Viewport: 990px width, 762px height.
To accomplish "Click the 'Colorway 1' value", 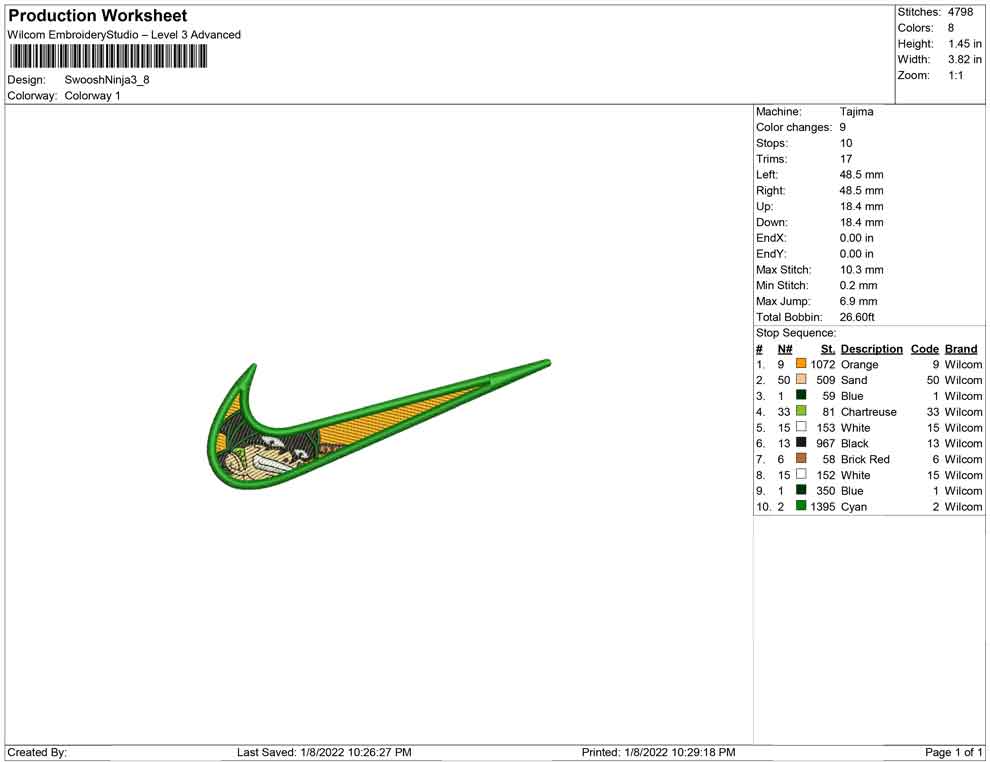I will 92,96.
